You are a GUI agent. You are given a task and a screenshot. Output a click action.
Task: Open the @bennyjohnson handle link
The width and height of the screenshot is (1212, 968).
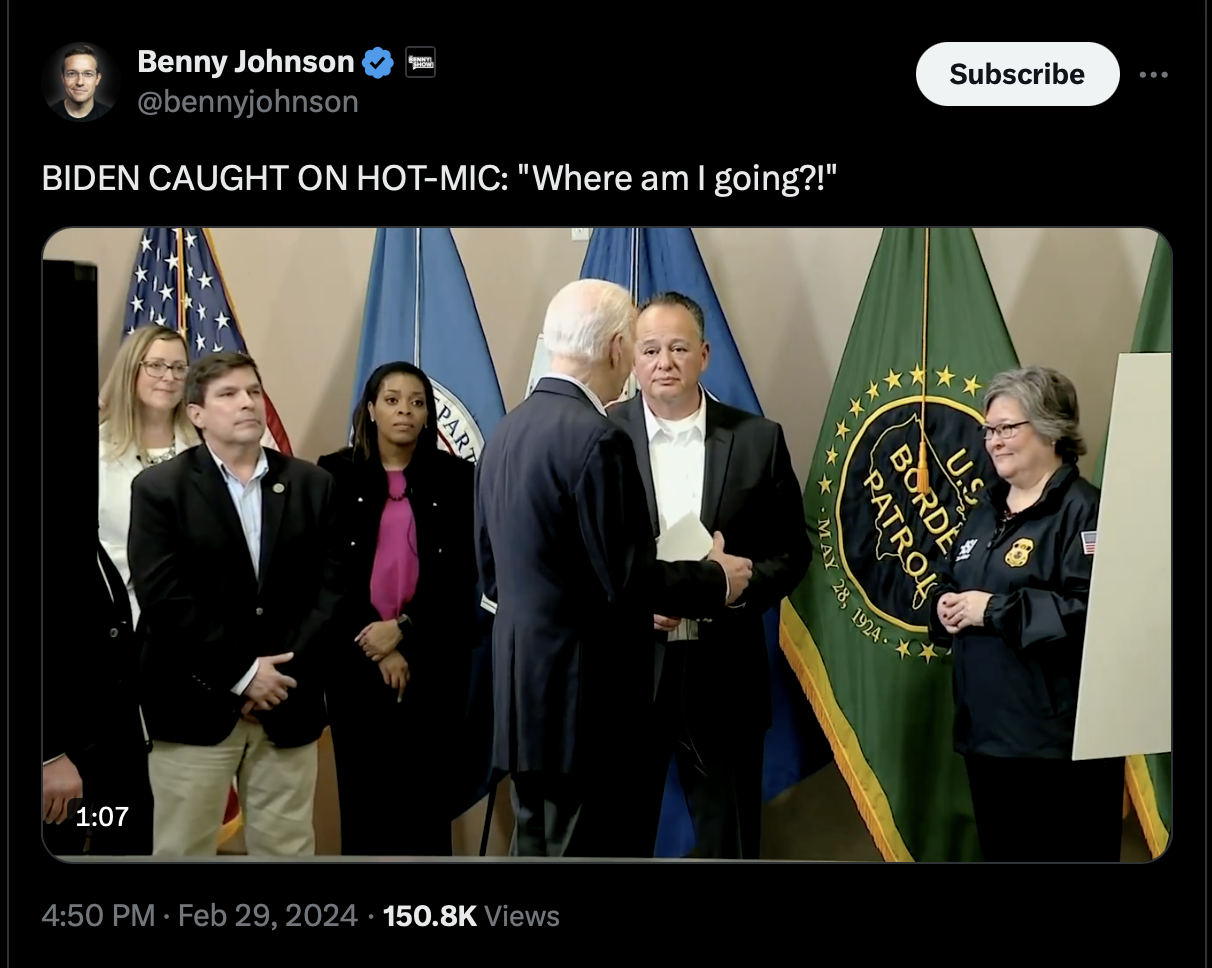(x=247, y=101)
